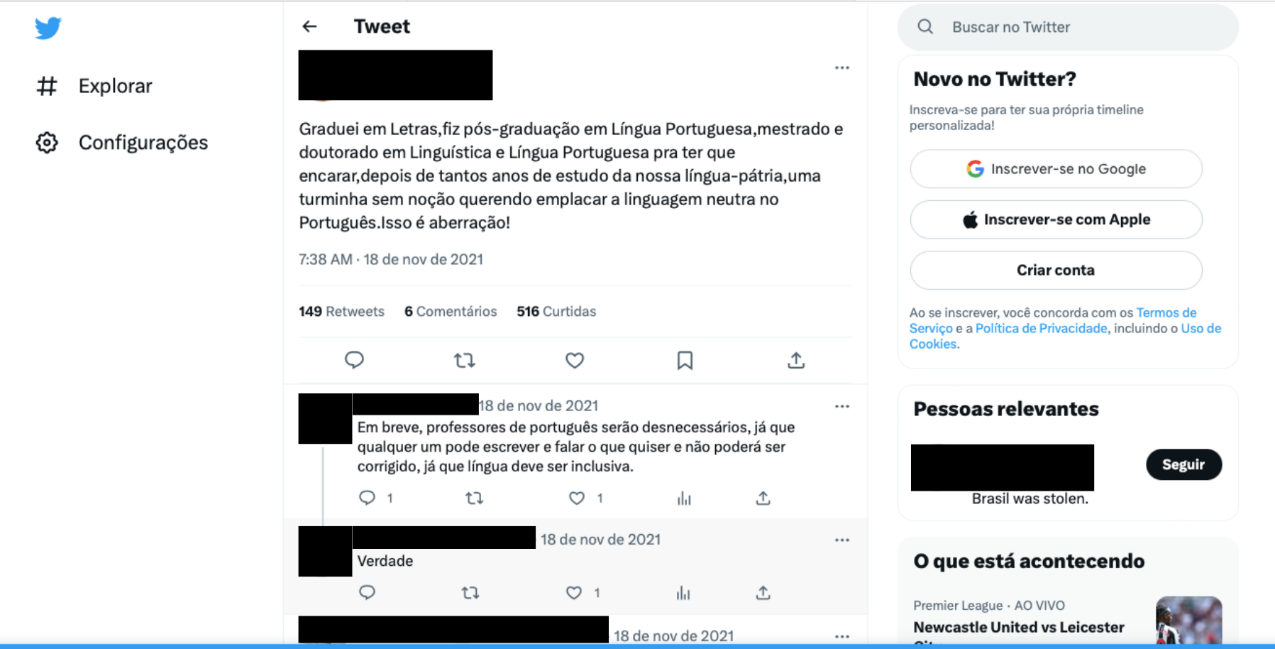Like the 'Verdade' reply
The image size is (1275, 649).
[574, 593]
